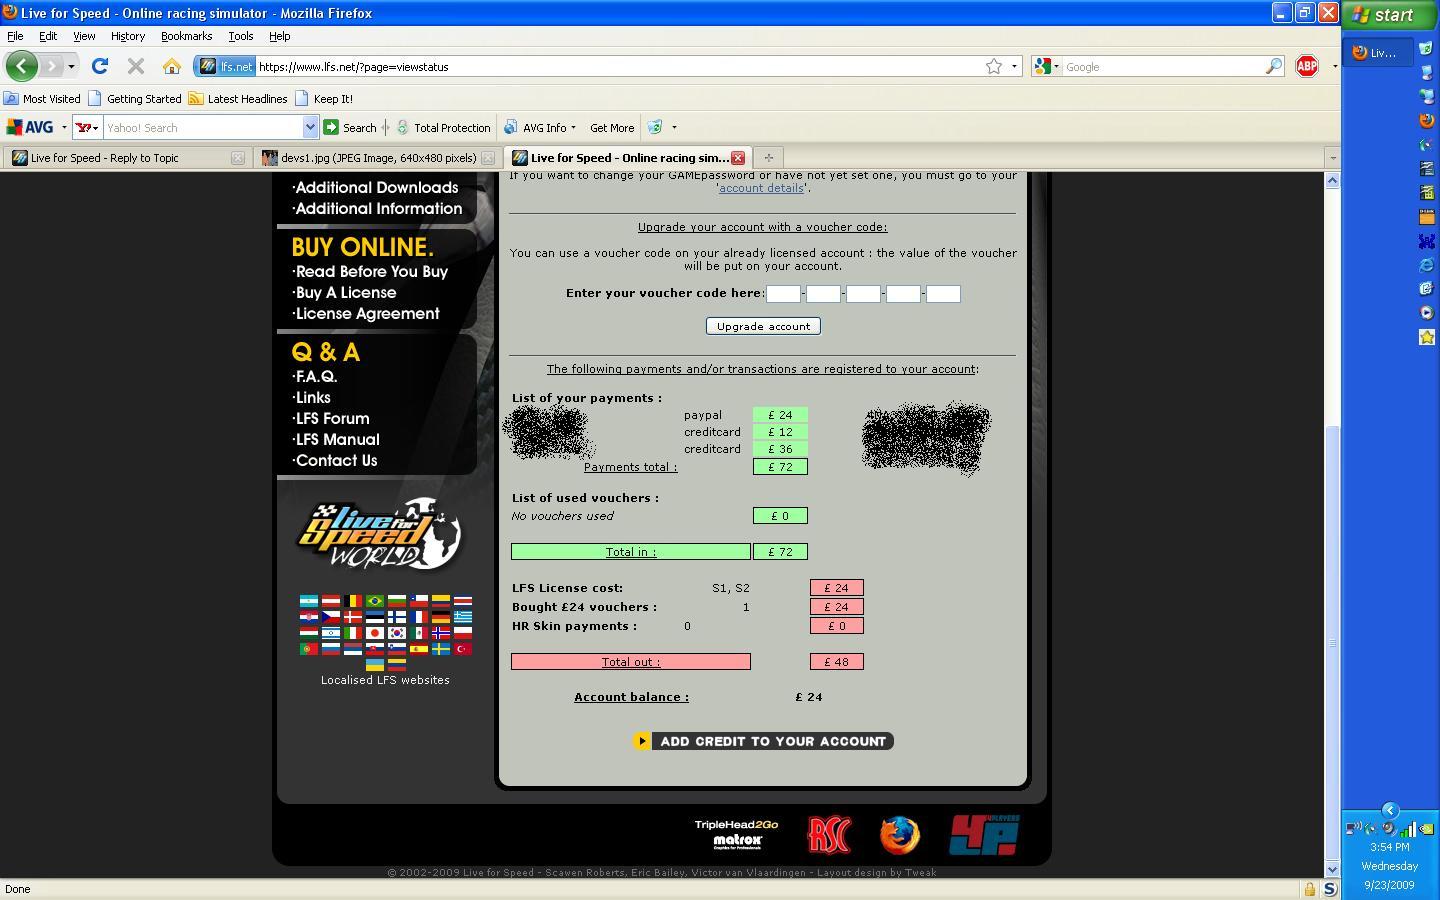
Task: Select the Sweden flag localised site
Action: coord(441,649)
